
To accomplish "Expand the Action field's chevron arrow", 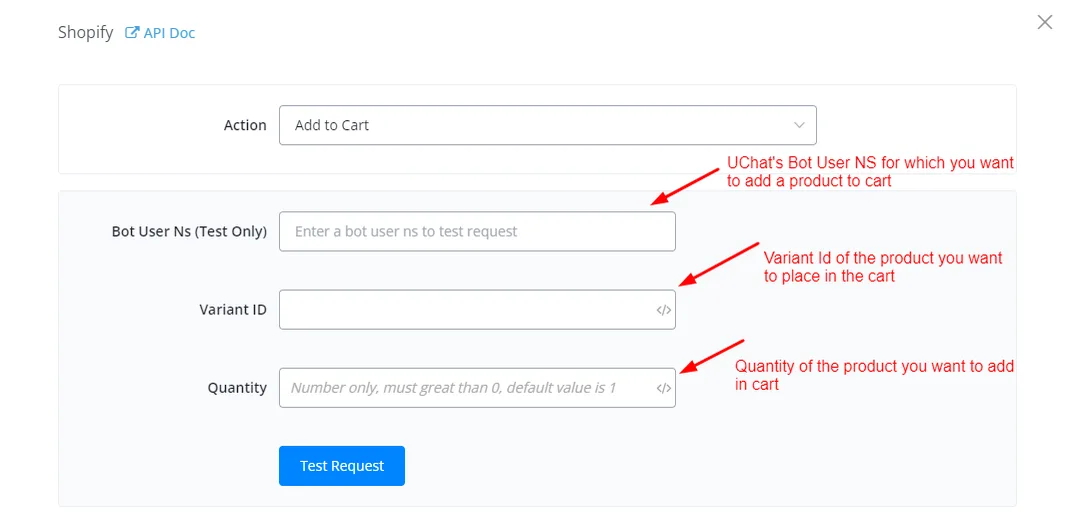I will pos(799,125).
